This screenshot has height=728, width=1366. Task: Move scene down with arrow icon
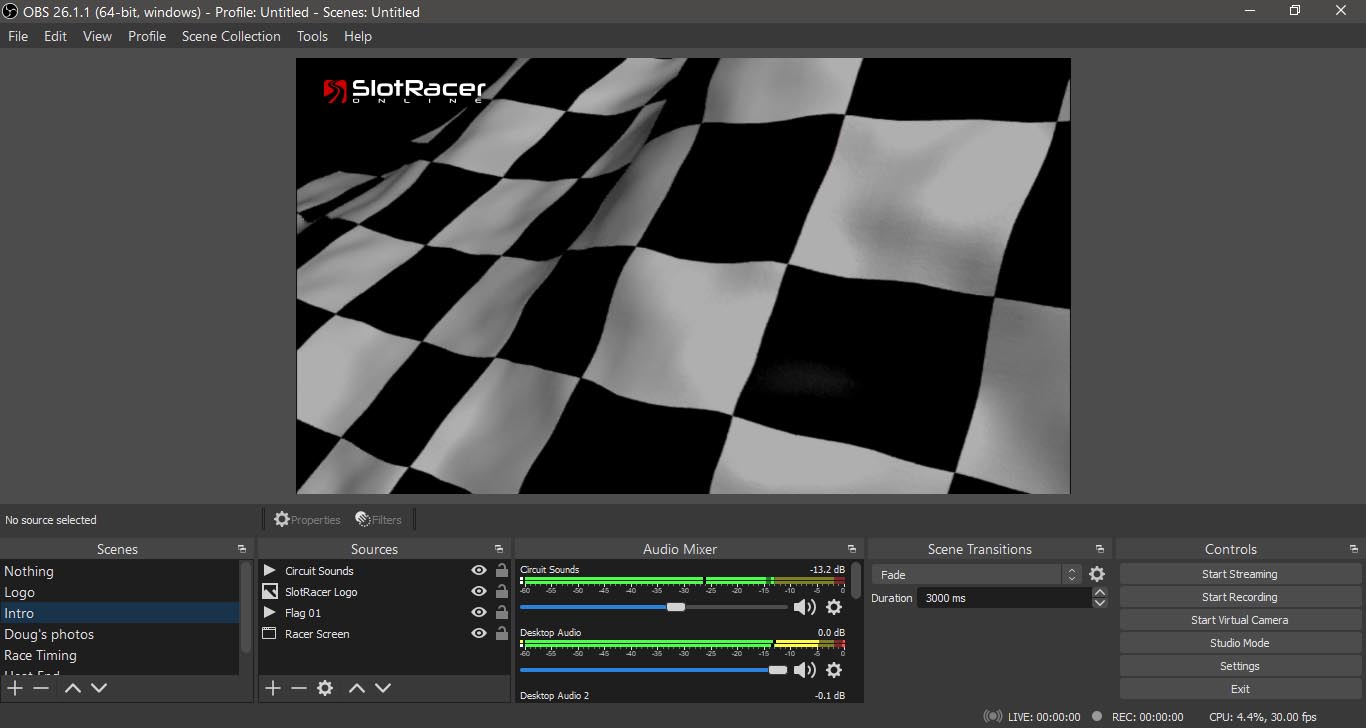[99, 688]
